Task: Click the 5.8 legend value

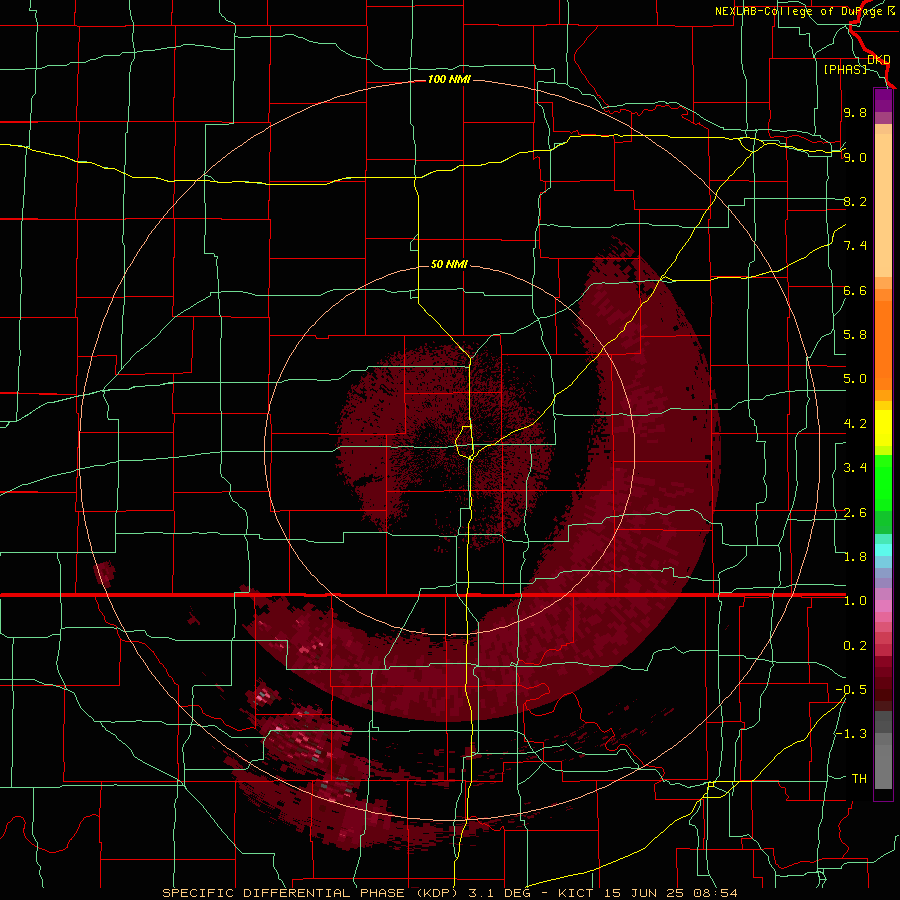Action: 855,335
